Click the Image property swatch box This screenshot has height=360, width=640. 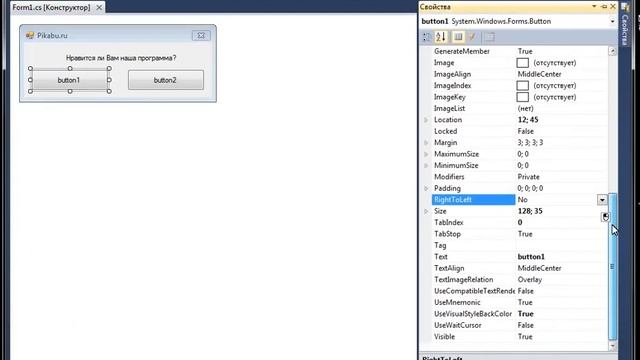pyautogui.click(x=522, y=63)
